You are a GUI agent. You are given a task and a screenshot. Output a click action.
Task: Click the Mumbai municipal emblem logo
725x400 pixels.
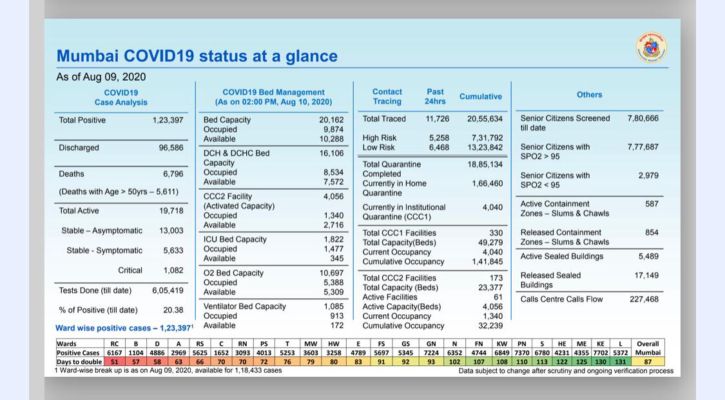(x=648, y=48)
